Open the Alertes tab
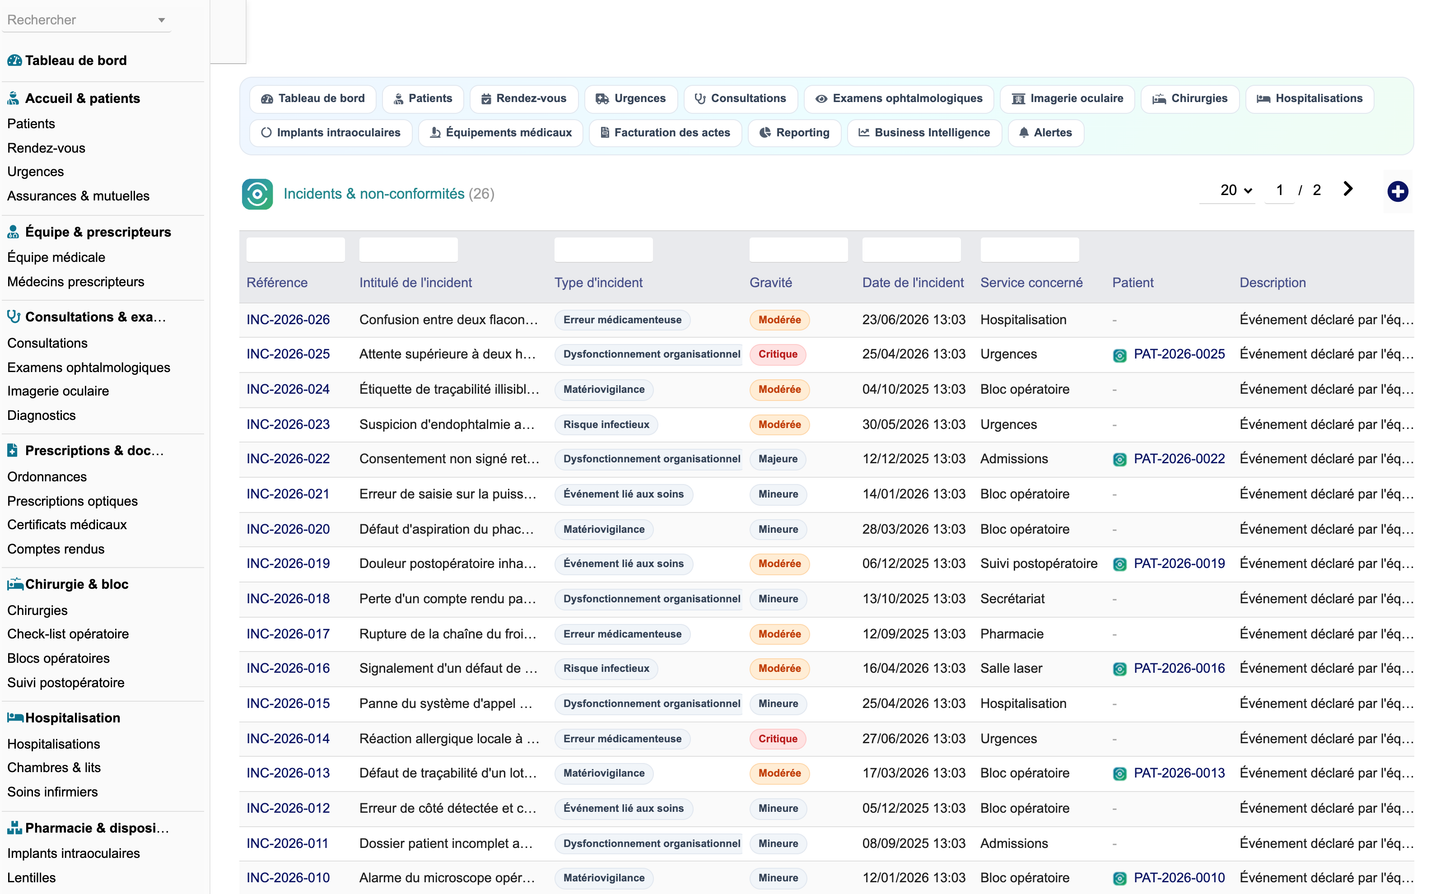Image resolution: width=1445 pixels, height=894 pixels. (x=1045, y=133)
